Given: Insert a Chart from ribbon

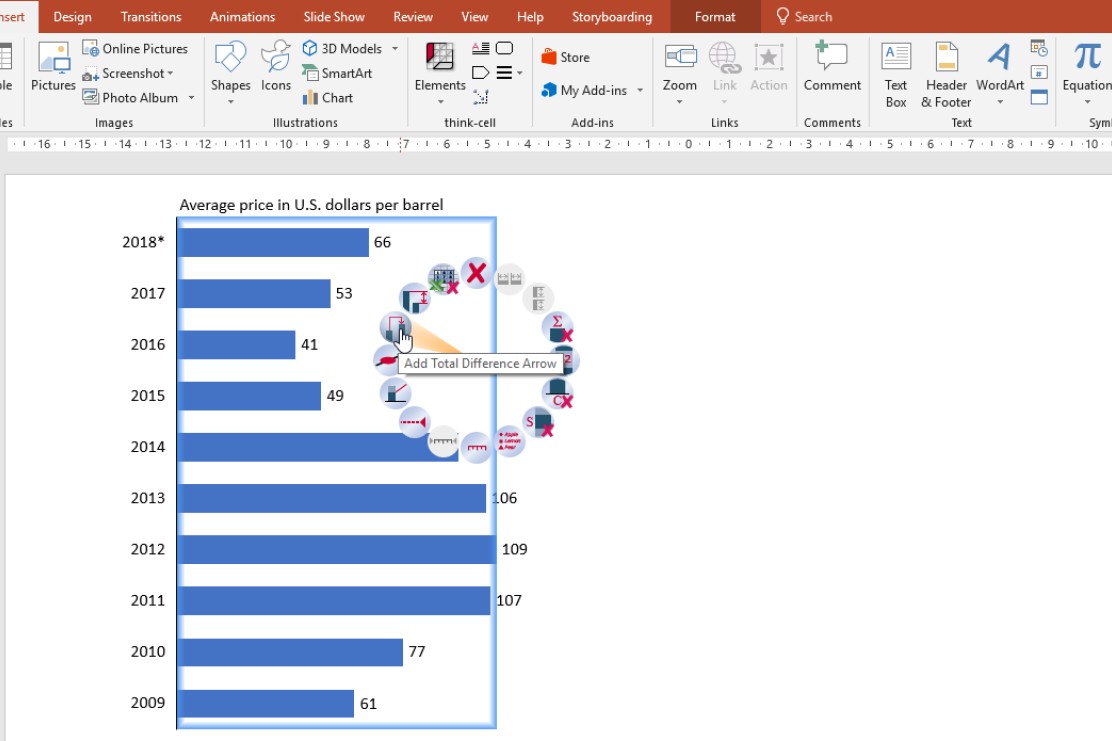Looking at the screenshot, I should (328, 98).
